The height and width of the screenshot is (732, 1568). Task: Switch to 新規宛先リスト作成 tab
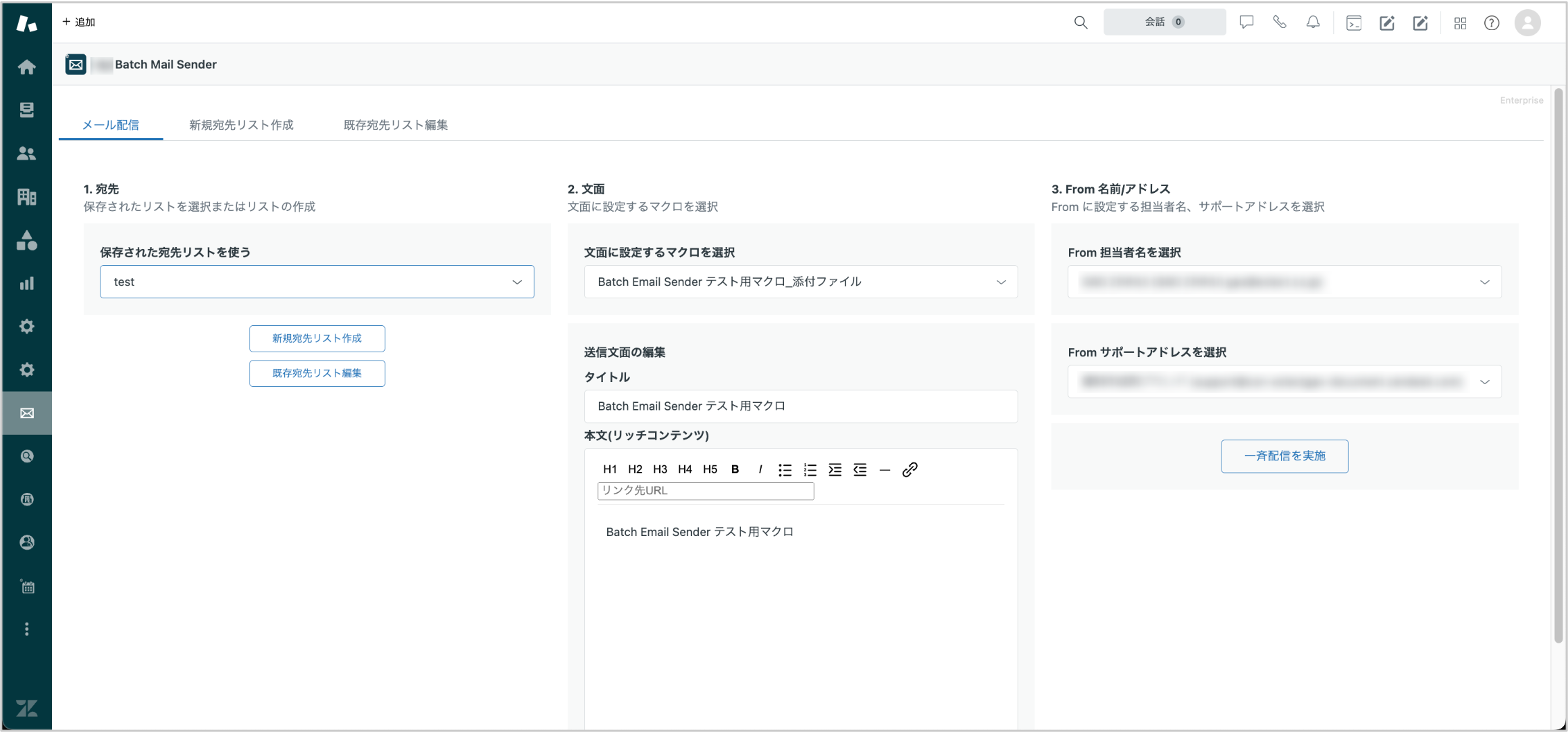241,125
